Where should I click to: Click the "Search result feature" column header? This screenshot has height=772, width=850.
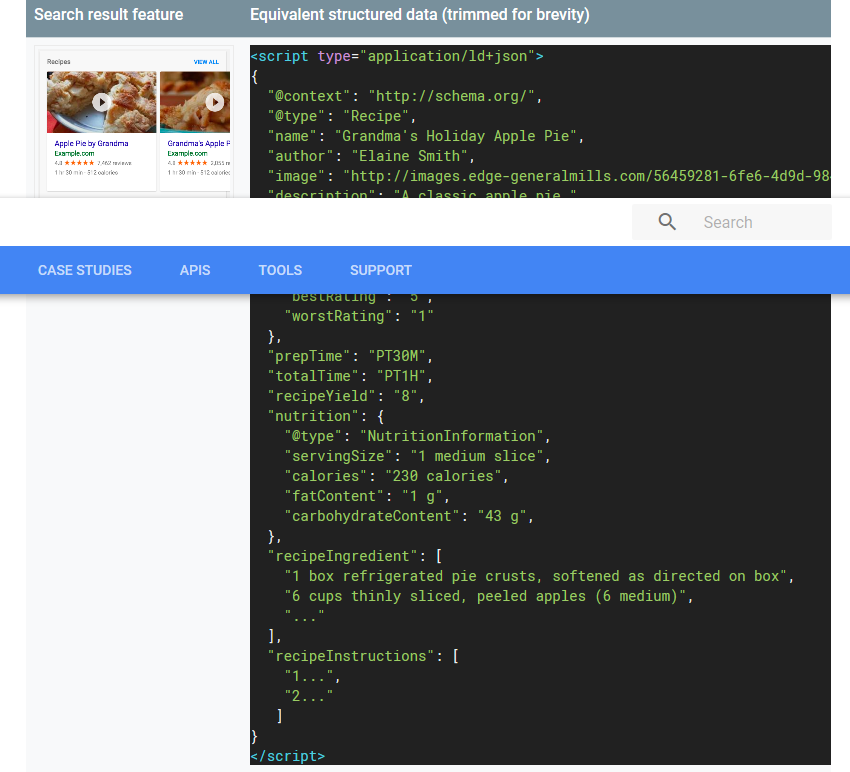click(108, 15)
